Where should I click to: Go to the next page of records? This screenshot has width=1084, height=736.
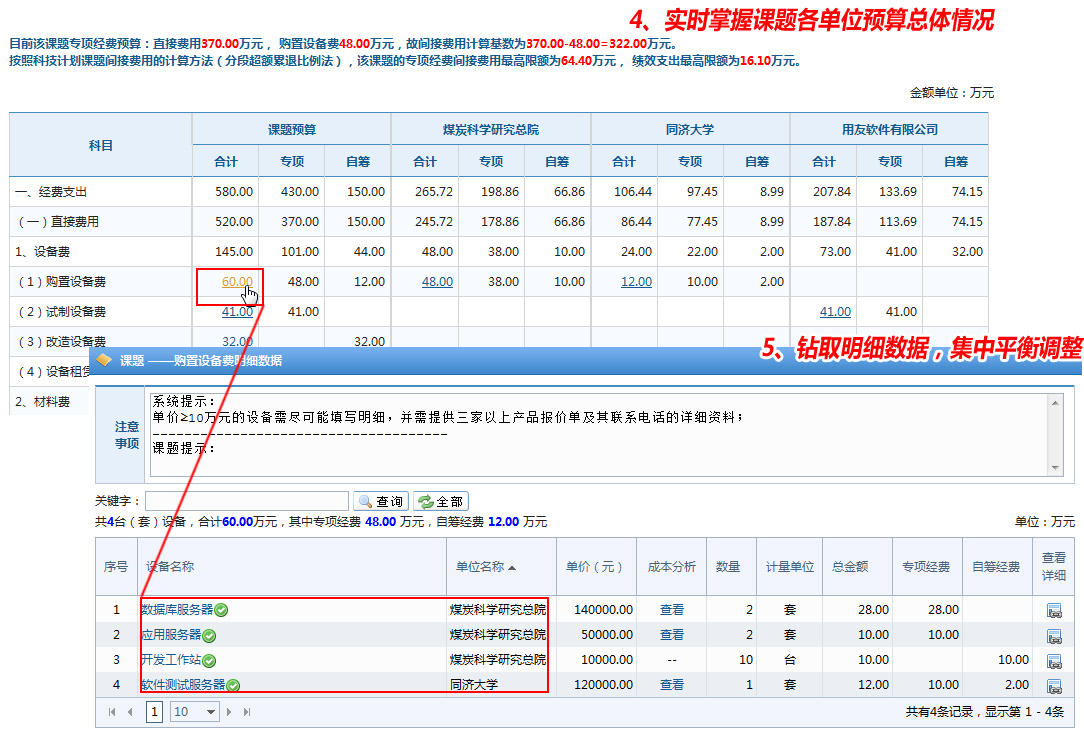(x=229, y=712)
